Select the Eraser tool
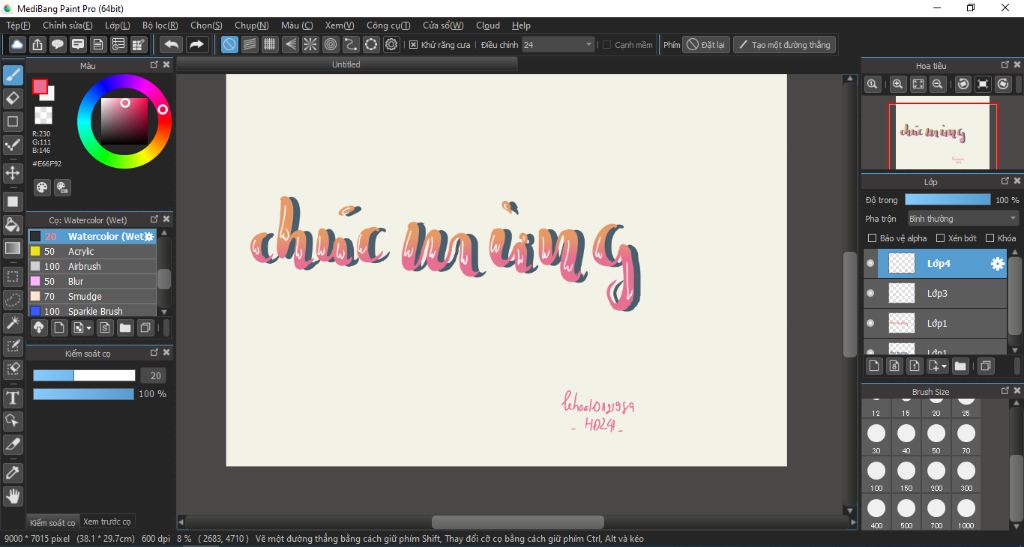Screen dimensions: 1024x547 (x=12, y=98)
